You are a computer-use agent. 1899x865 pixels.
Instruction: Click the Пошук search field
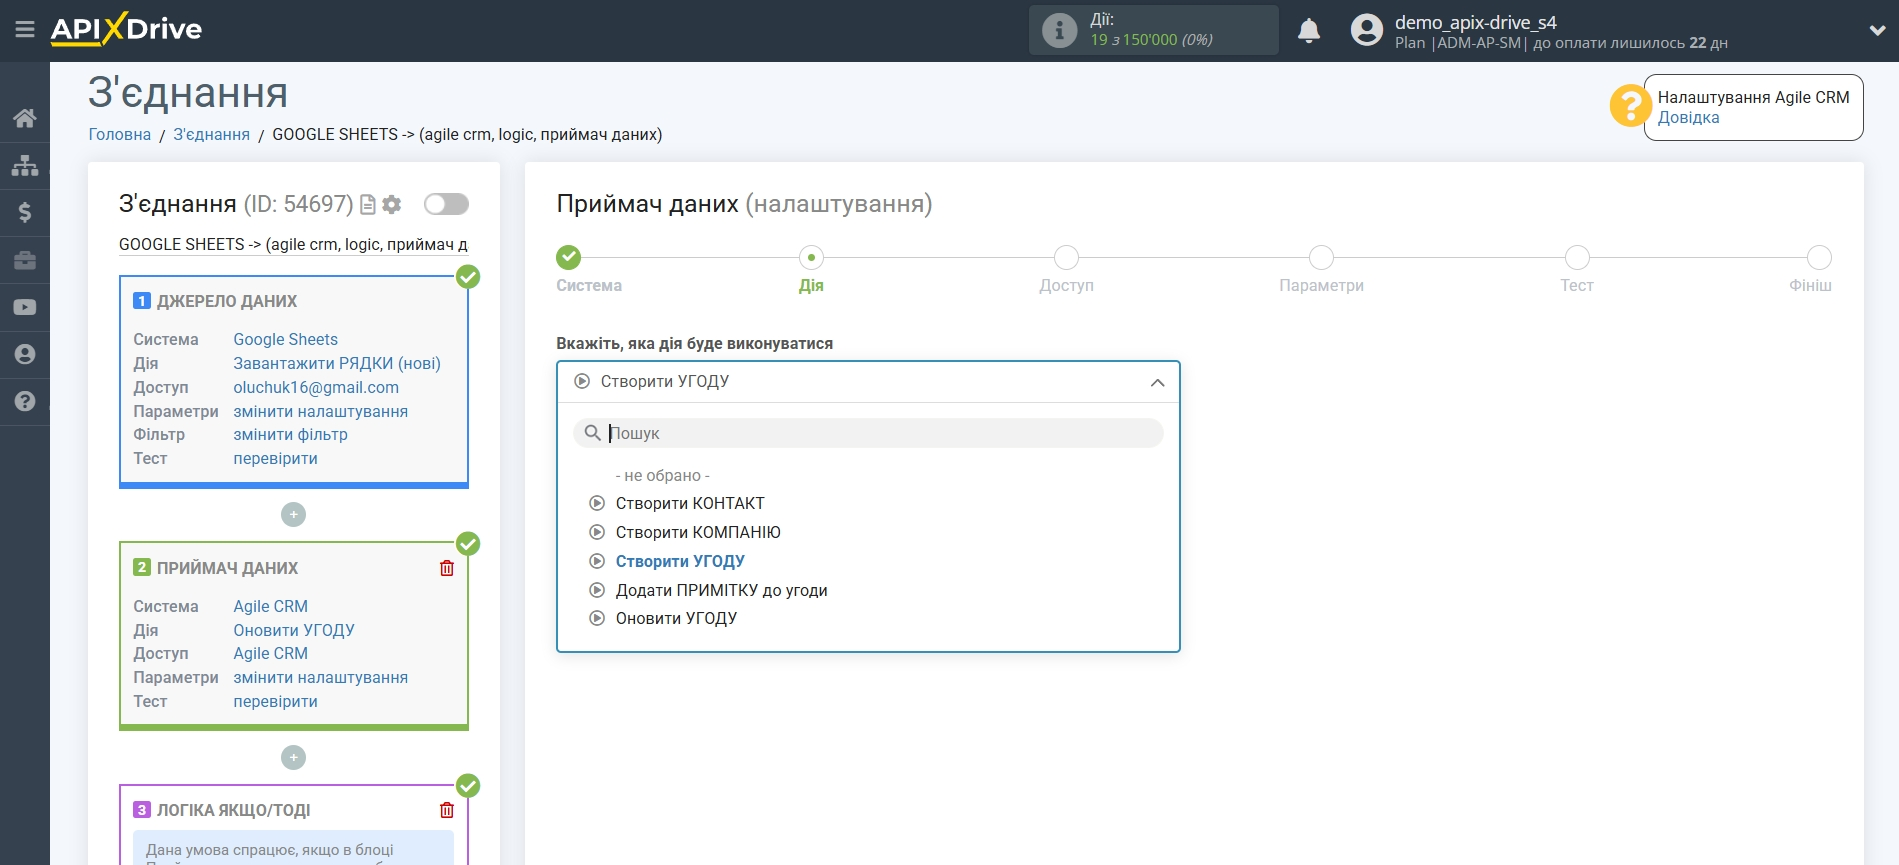coord(868,433)
